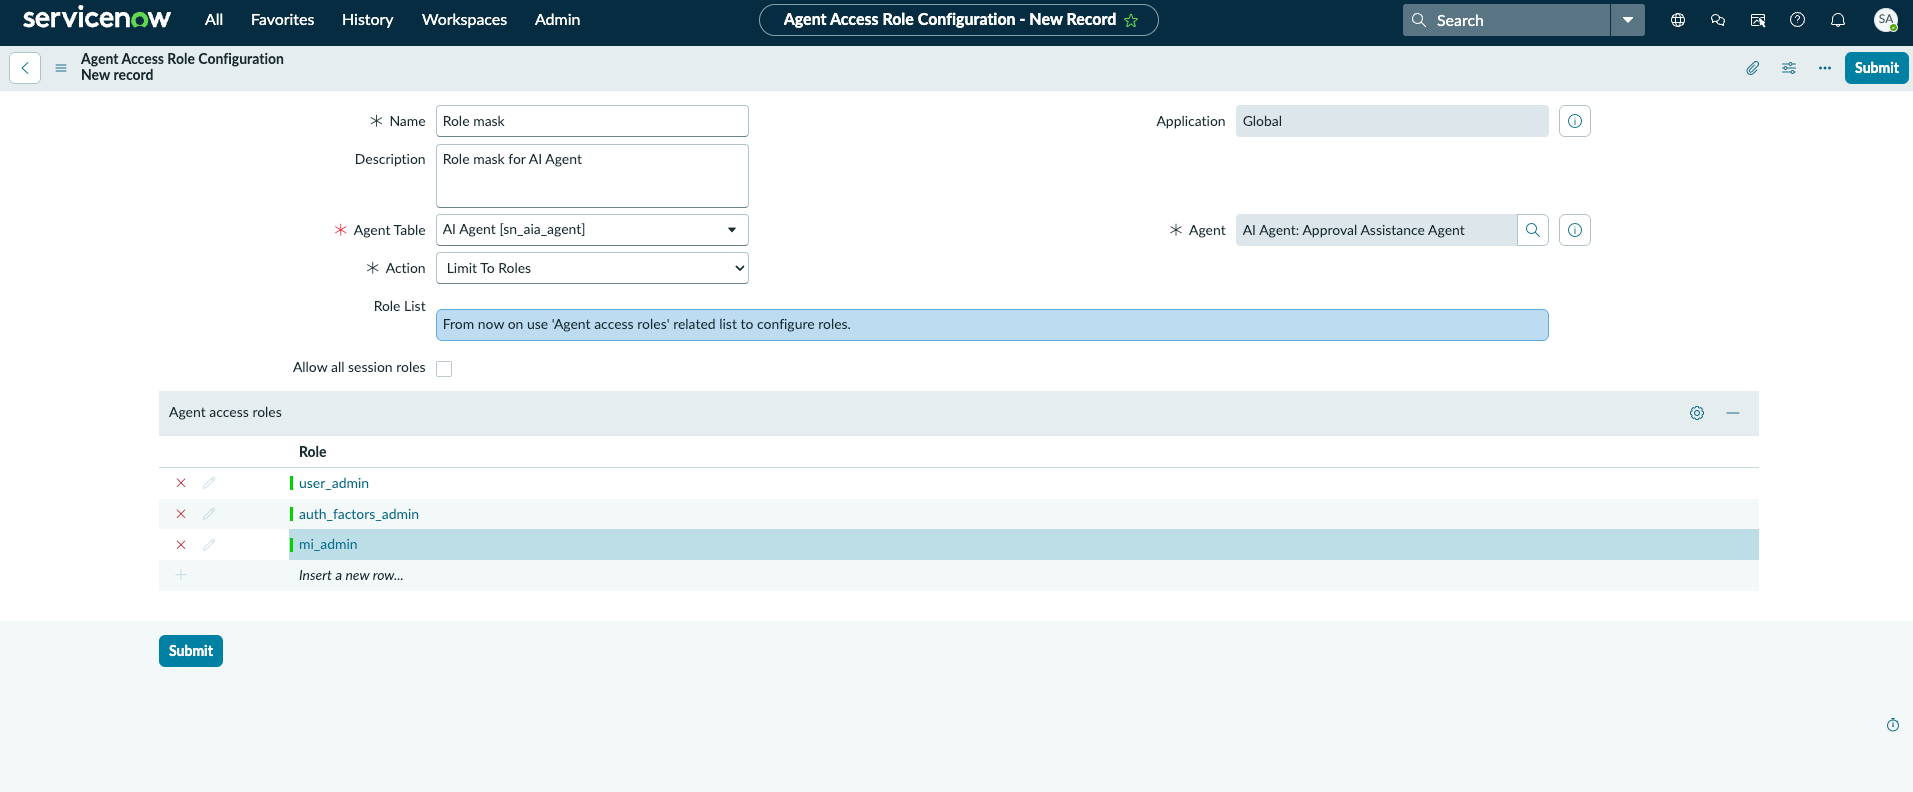Delete the auth_factors_admin row

click(x=181, y=514)
